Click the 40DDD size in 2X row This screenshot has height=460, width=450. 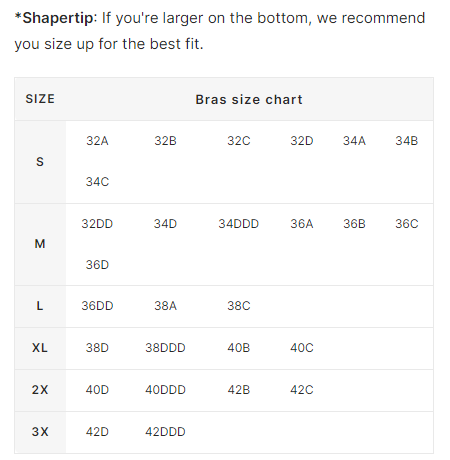pyautogui.click(x=165, y=390)
